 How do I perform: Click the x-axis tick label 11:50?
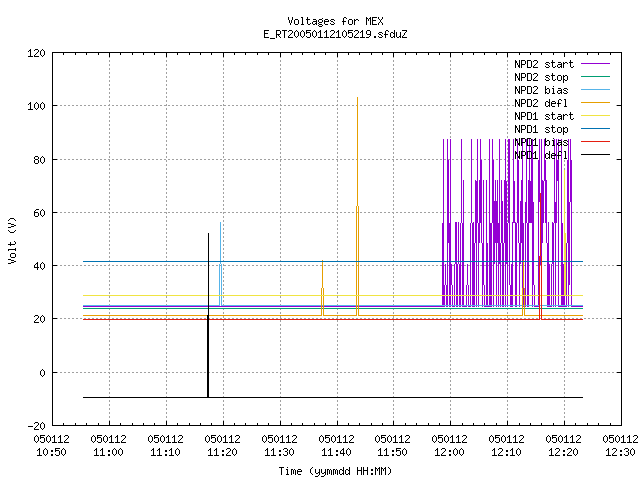pyautogui.click(x=393, y=452)
